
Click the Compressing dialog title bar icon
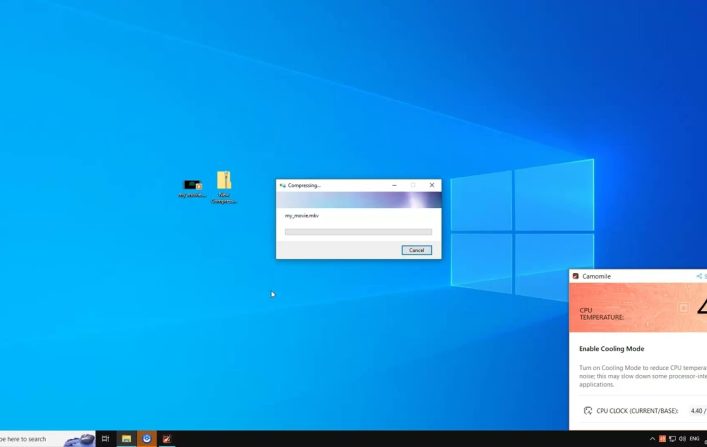(x=283, y=185)
